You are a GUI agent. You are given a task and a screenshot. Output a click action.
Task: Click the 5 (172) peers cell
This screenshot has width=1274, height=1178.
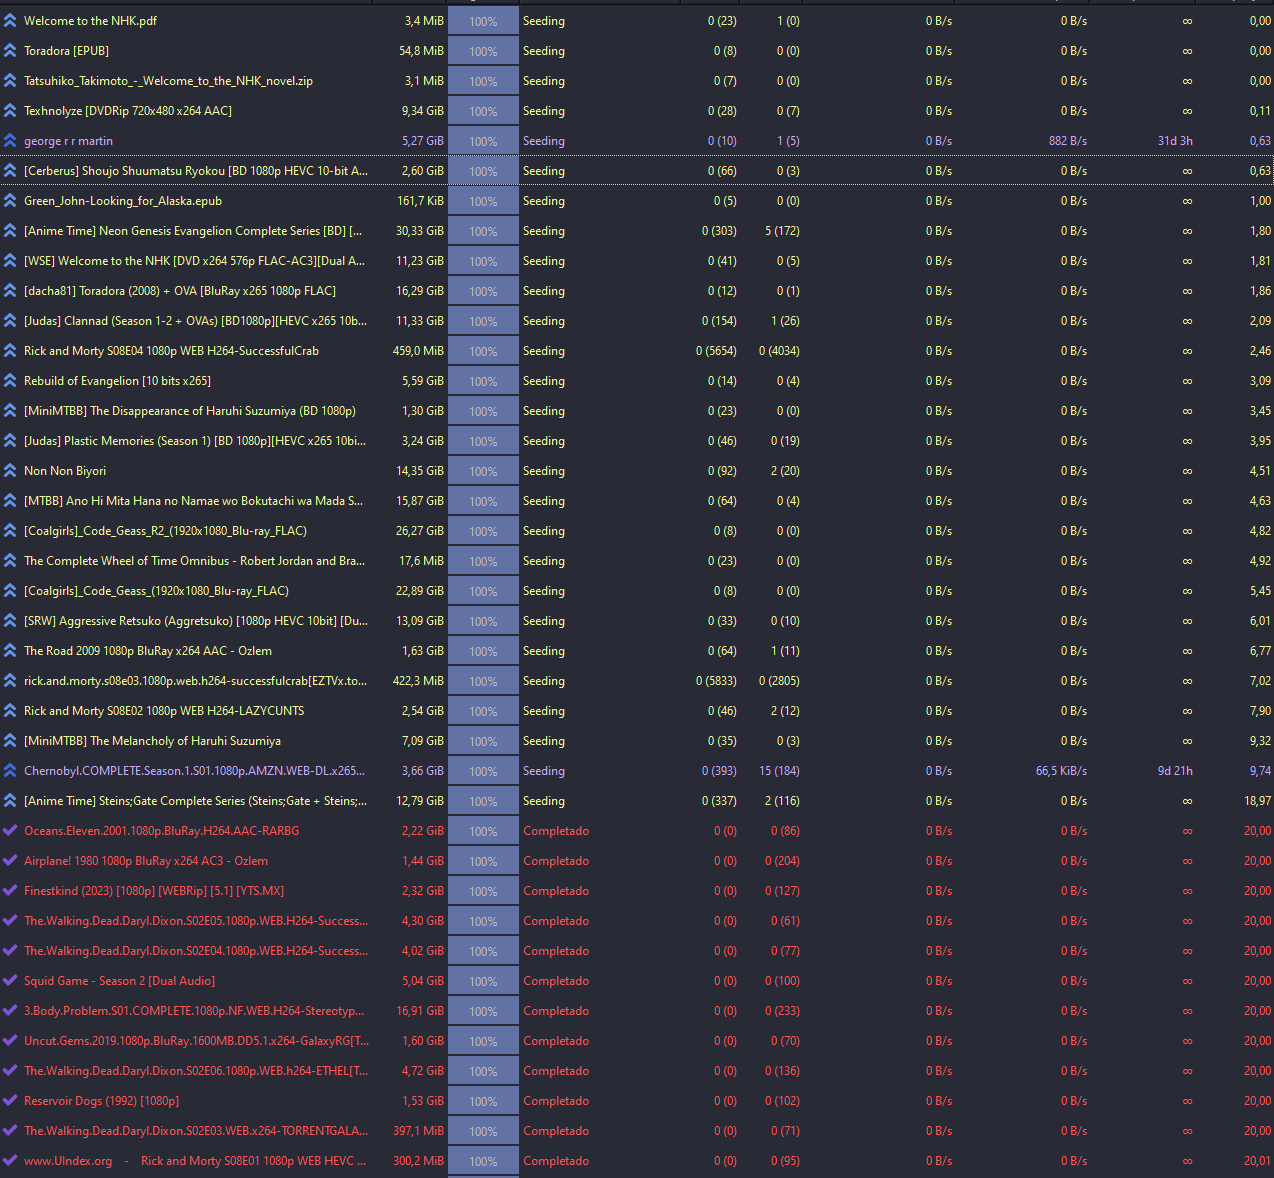coord(782,231)
